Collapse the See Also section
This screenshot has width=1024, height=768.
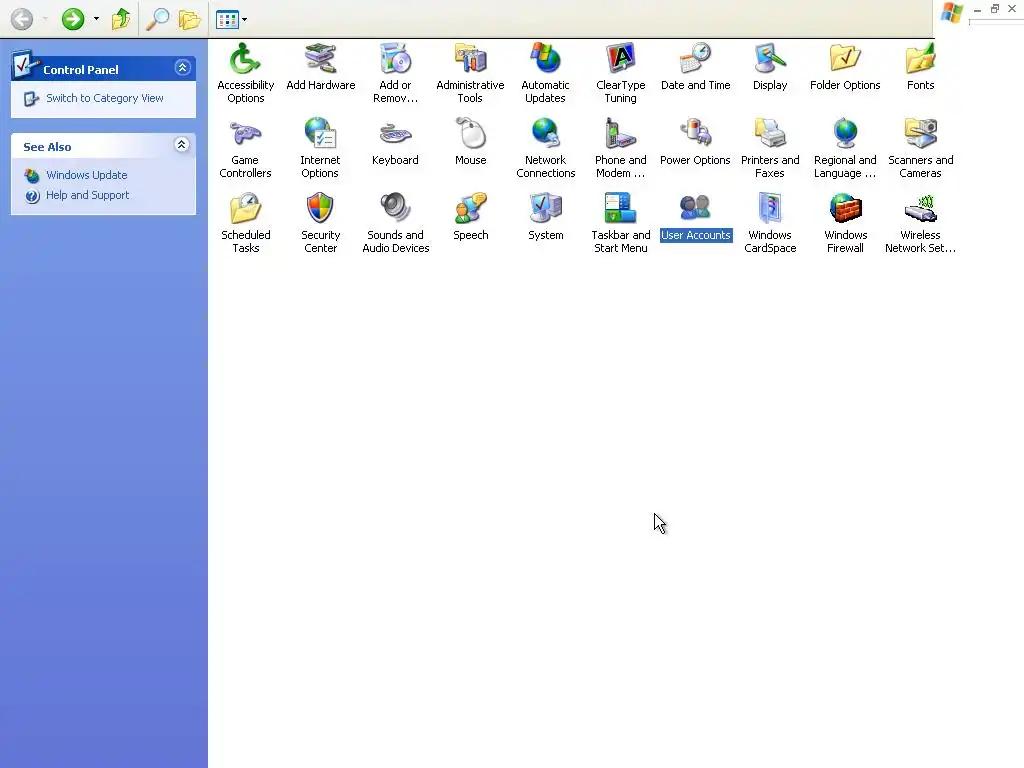tap(182, 144)
